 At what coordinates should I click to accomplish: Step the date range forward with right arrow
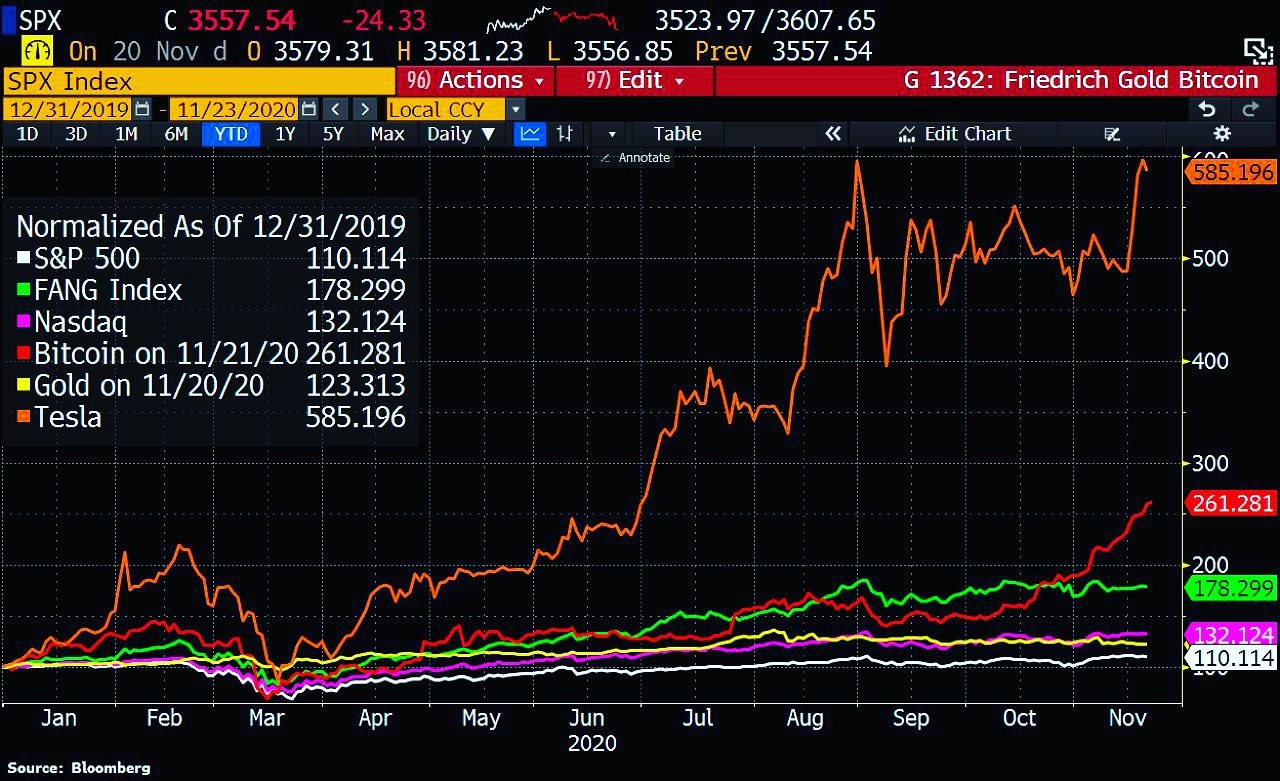point(365,109)
